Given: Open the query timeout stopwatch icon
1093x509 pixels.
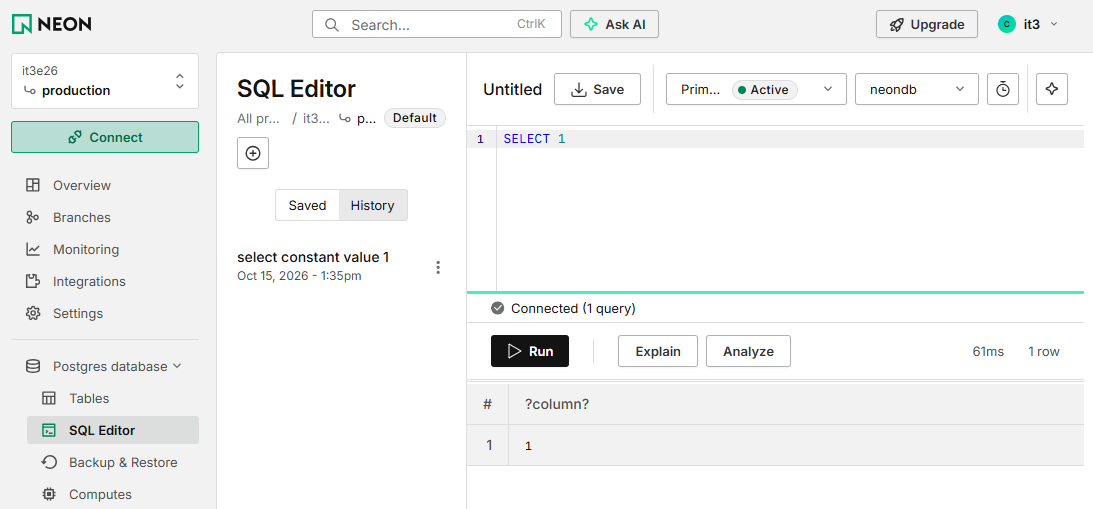Looking at the screenshot, I should pos(1002,89).
